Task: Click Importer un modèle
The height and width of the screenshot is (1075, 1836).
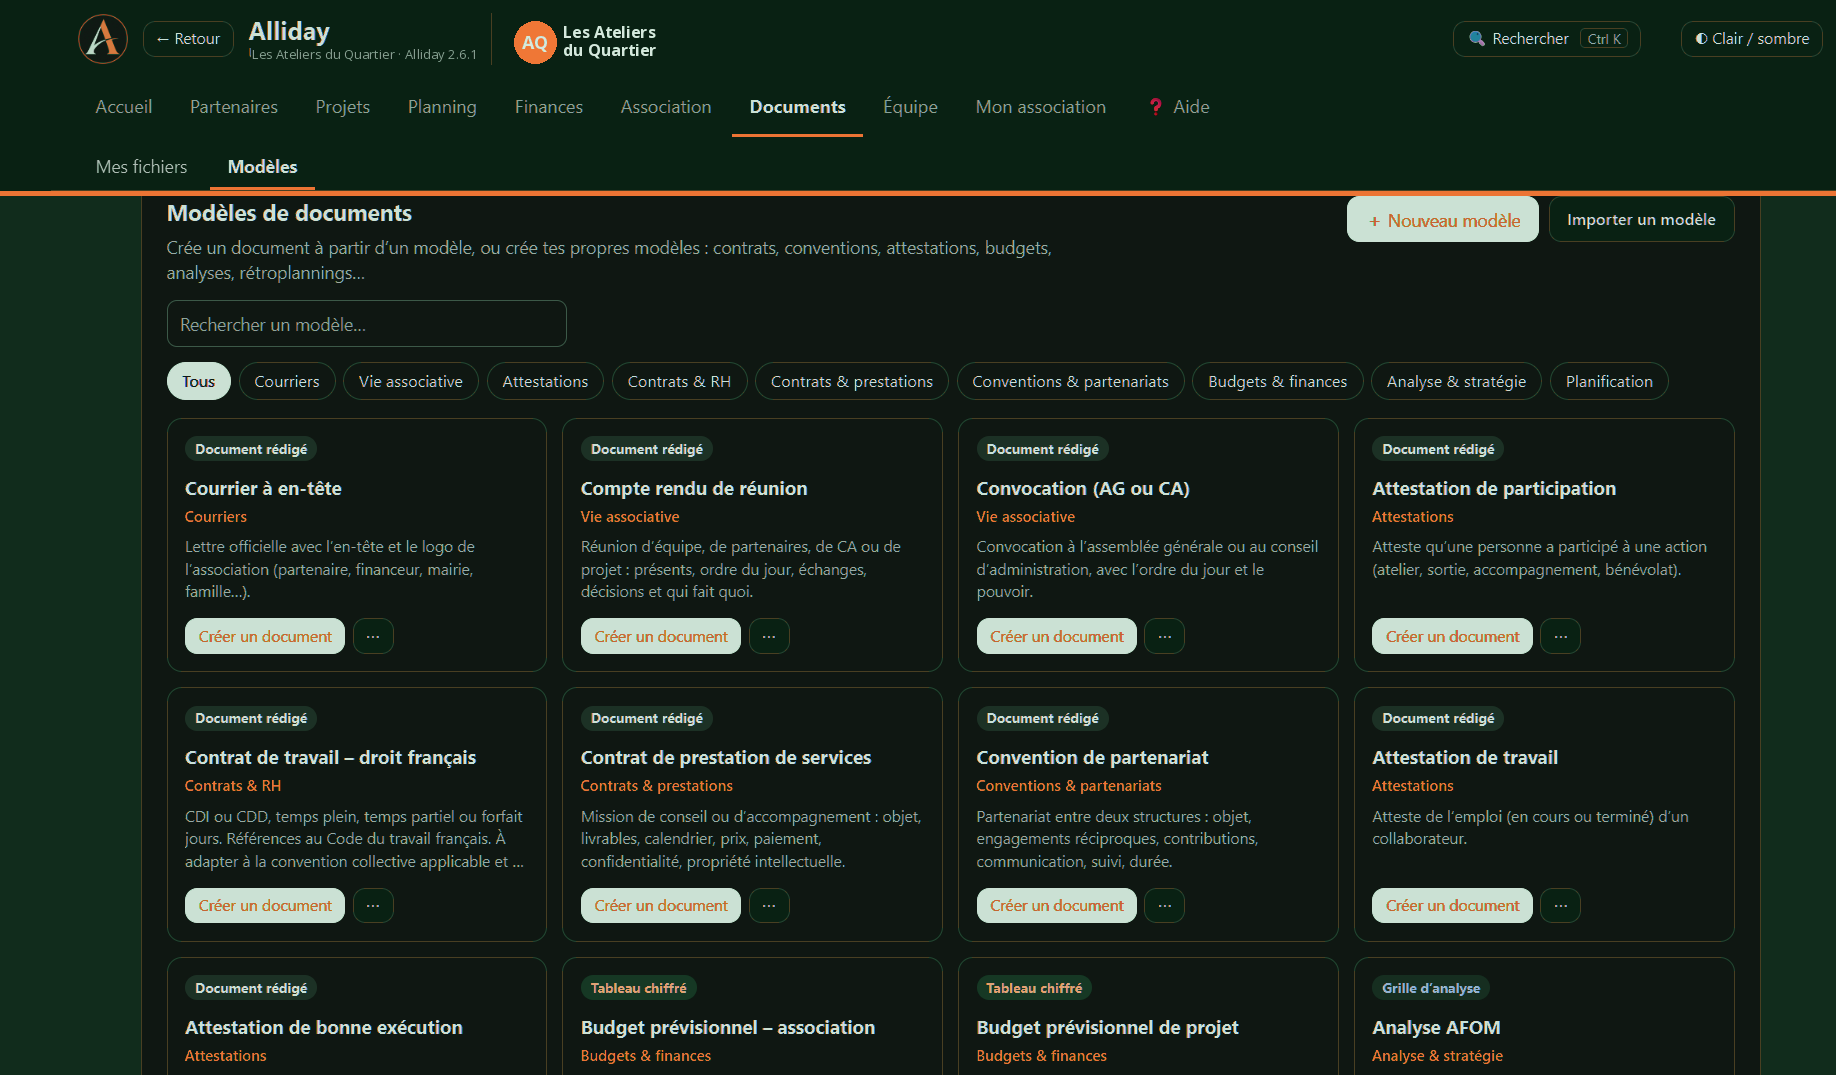Action: click(1641, 220)
